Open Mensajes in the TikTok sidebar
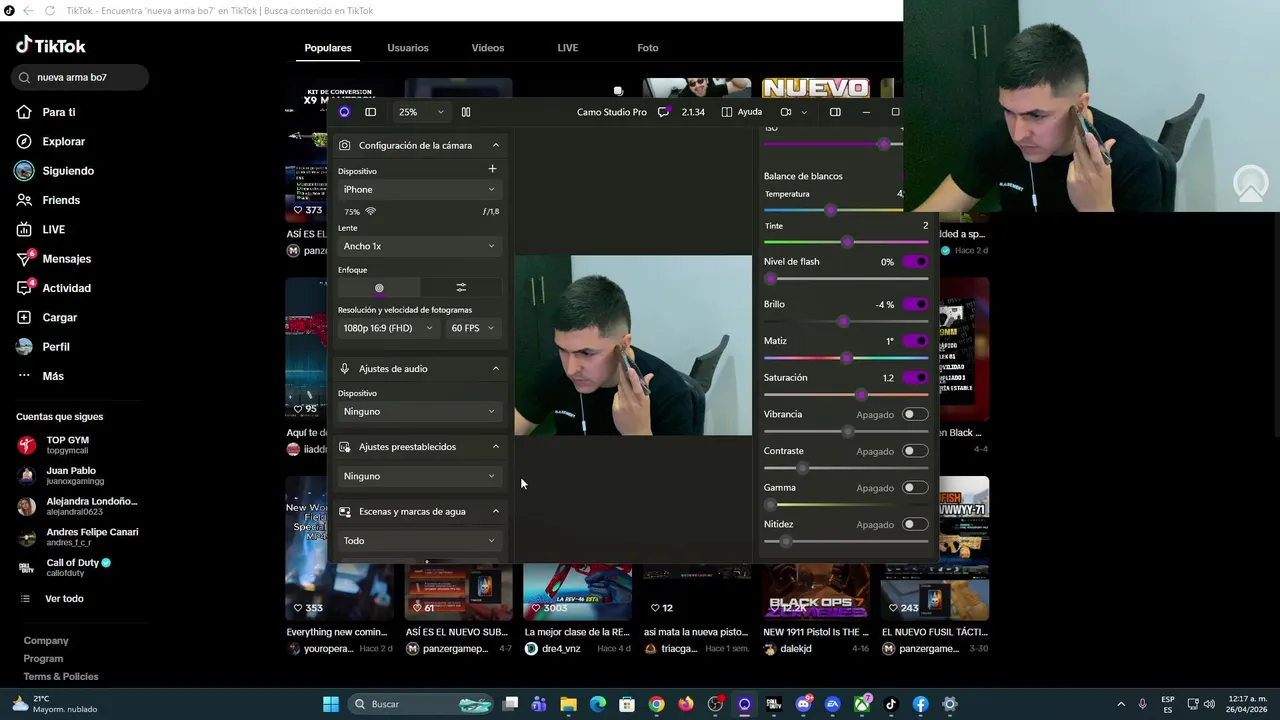Image resolution: width=1280 pixels, height=720 pixels. [x=66, y=259]
